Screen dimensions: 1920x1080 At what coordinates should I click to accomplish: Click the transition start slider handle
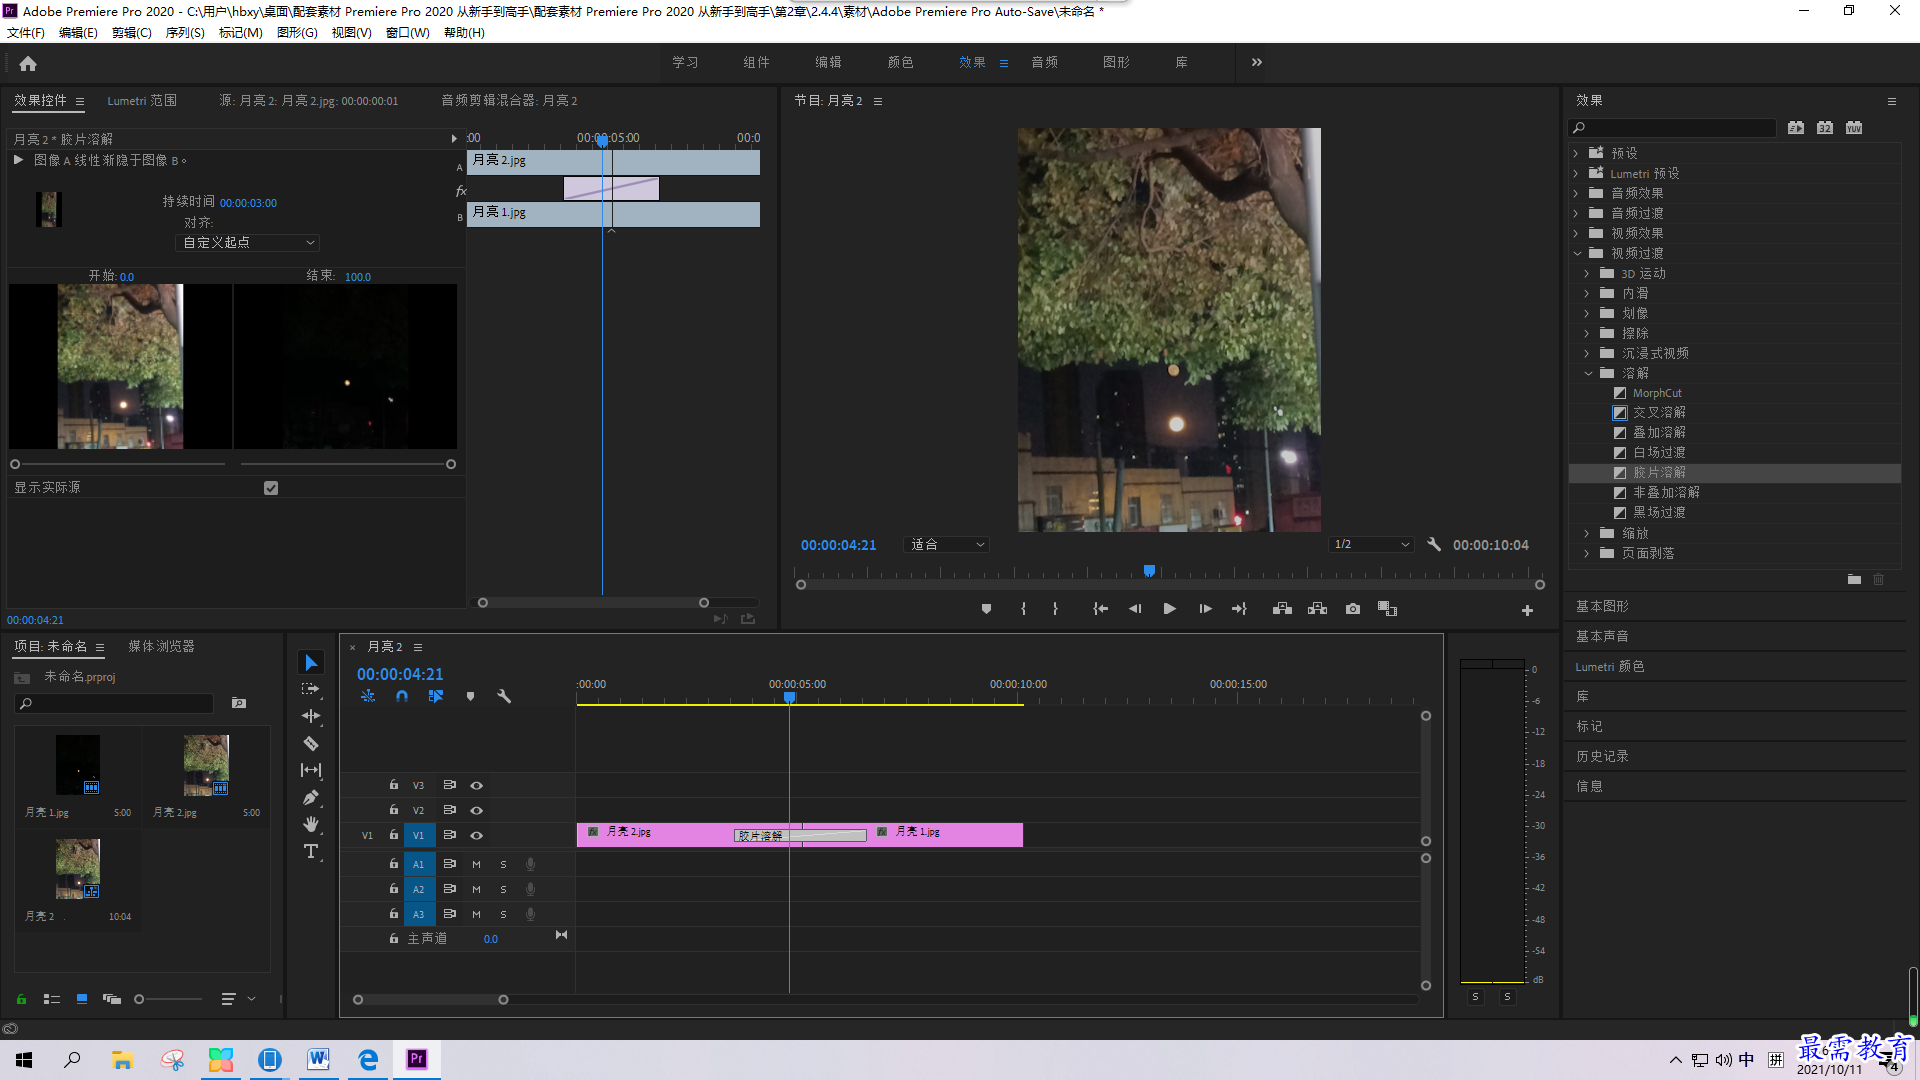[x=15, y=464]
